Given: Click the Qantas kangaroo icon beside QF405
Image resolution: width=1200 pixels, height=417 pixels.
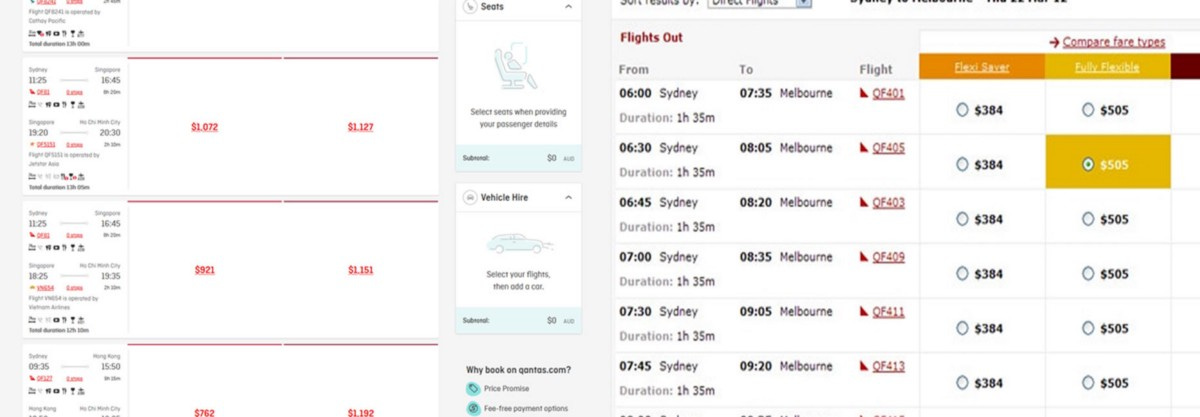Looking at the screenshot, I should (865, 148).
